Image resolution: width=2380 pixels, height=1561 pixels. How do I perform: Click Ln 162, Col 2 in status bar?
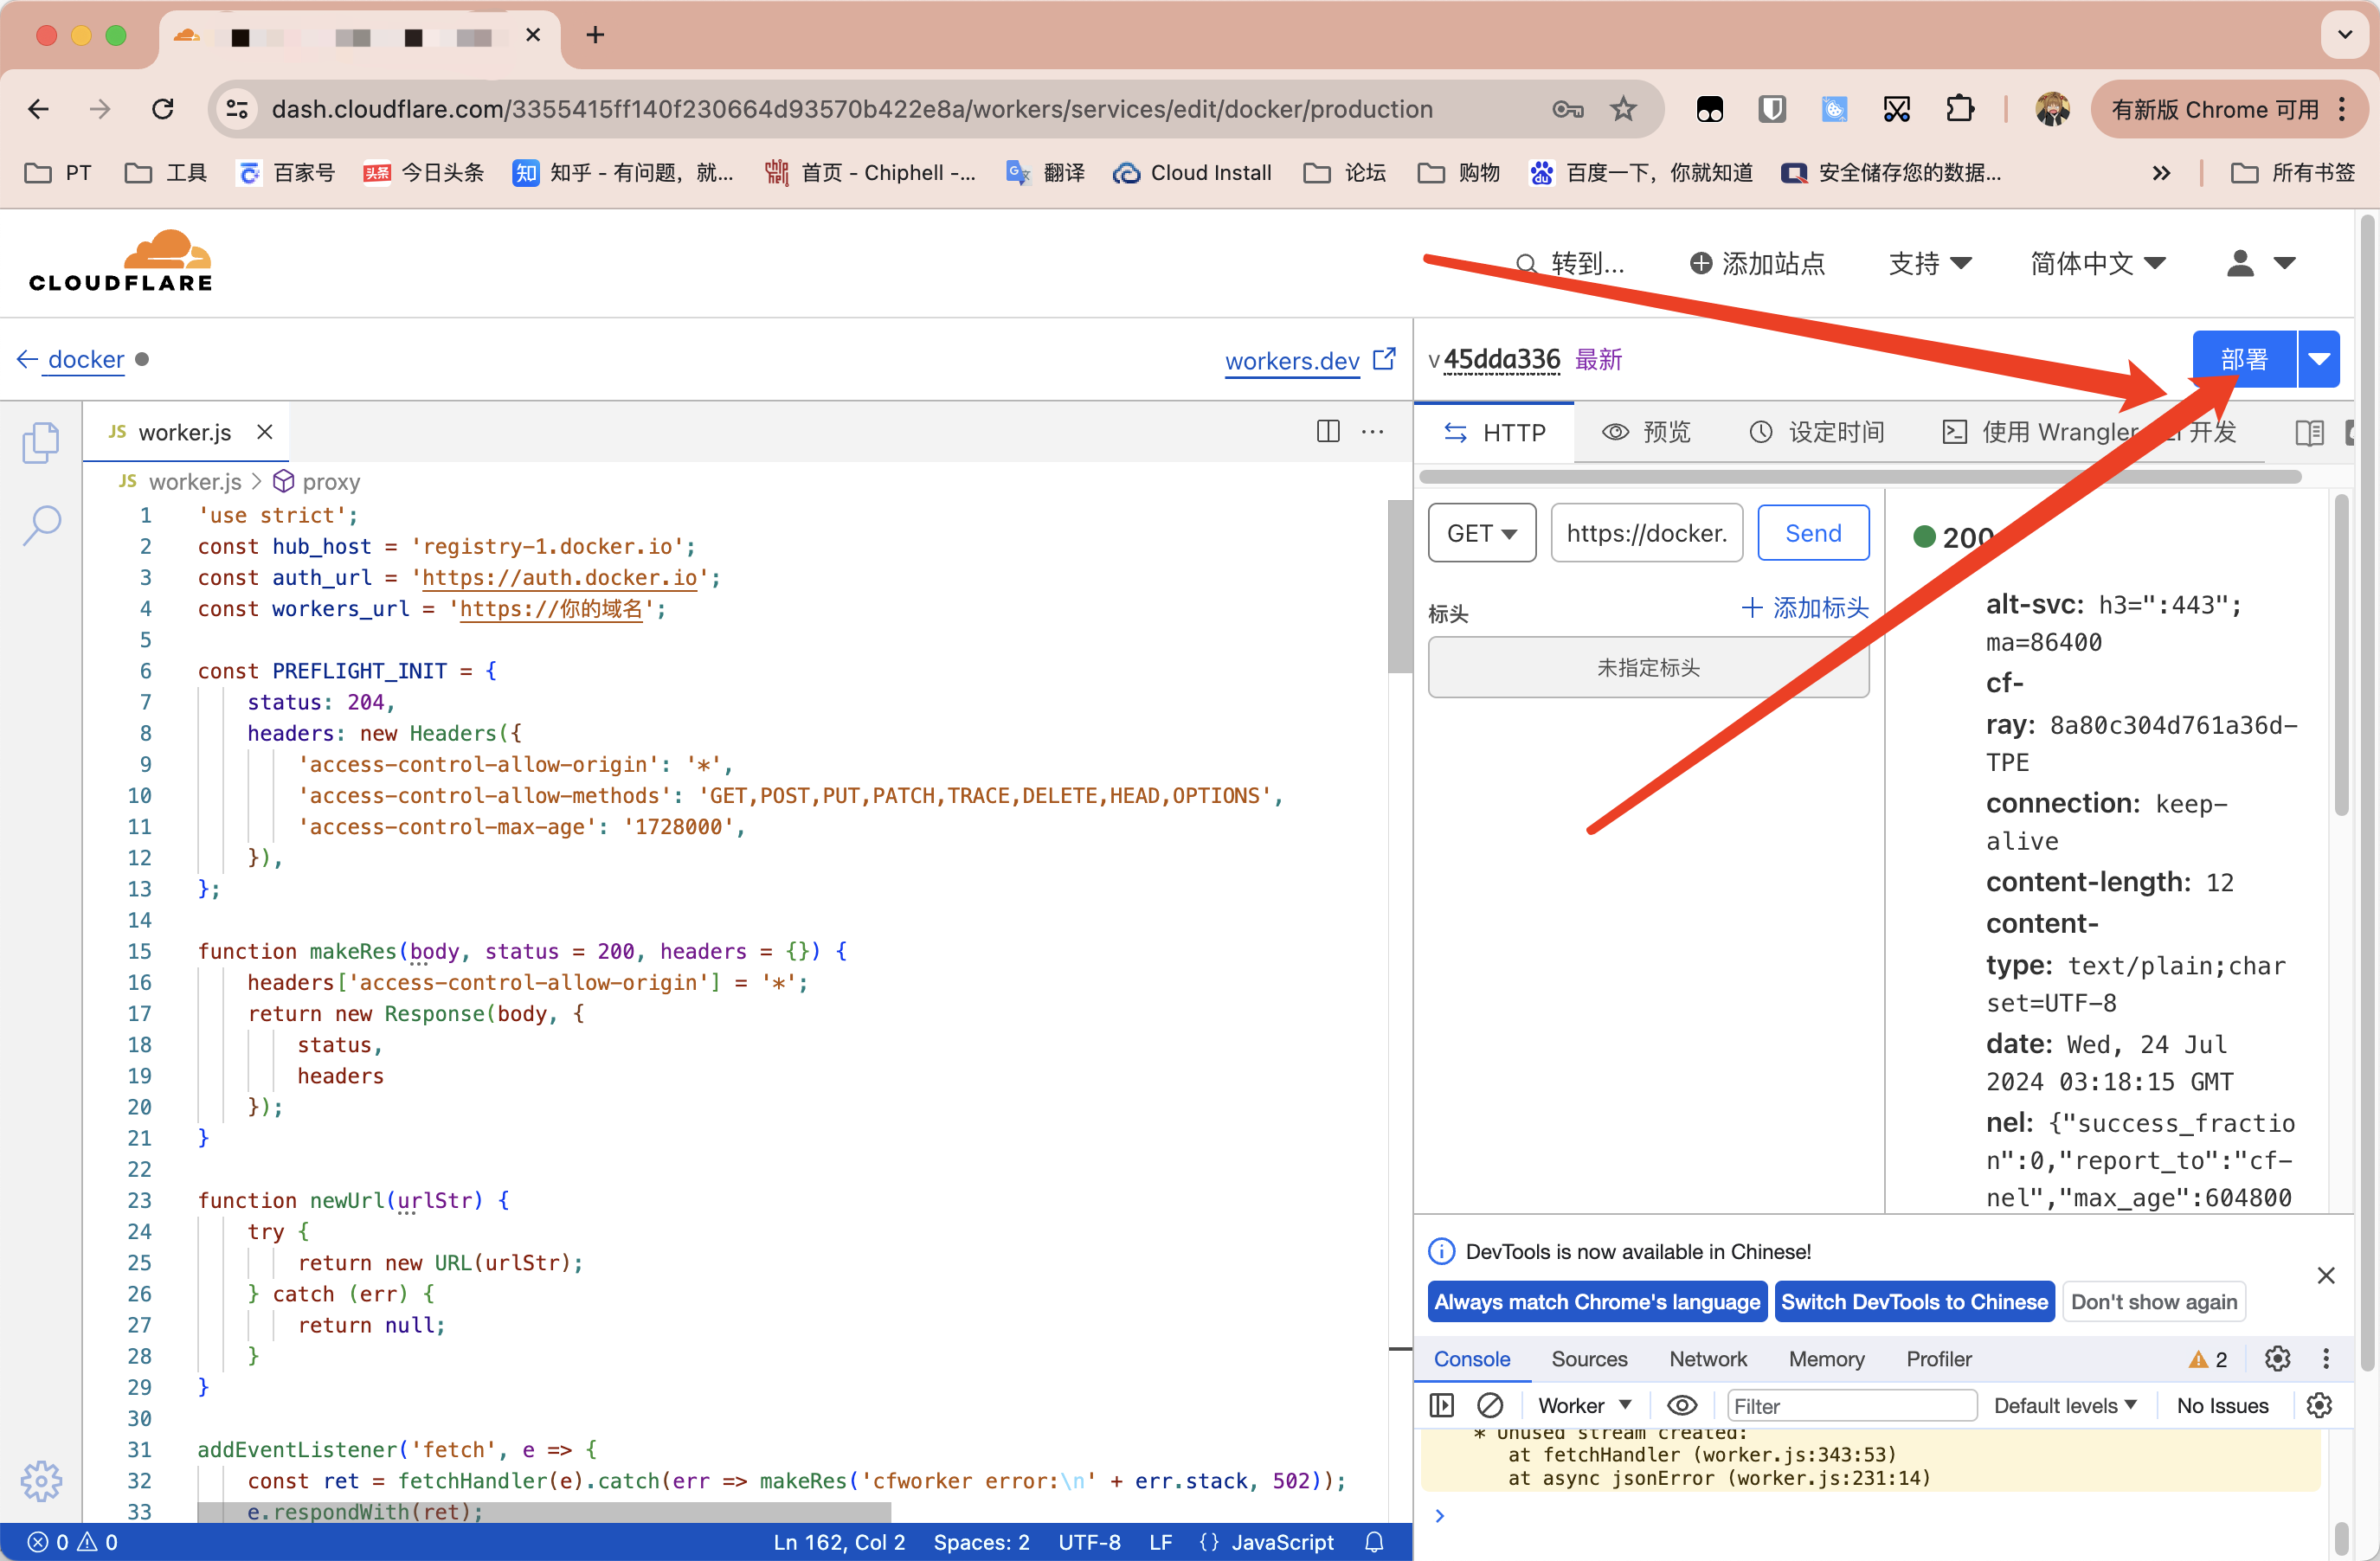(839, 1542)
